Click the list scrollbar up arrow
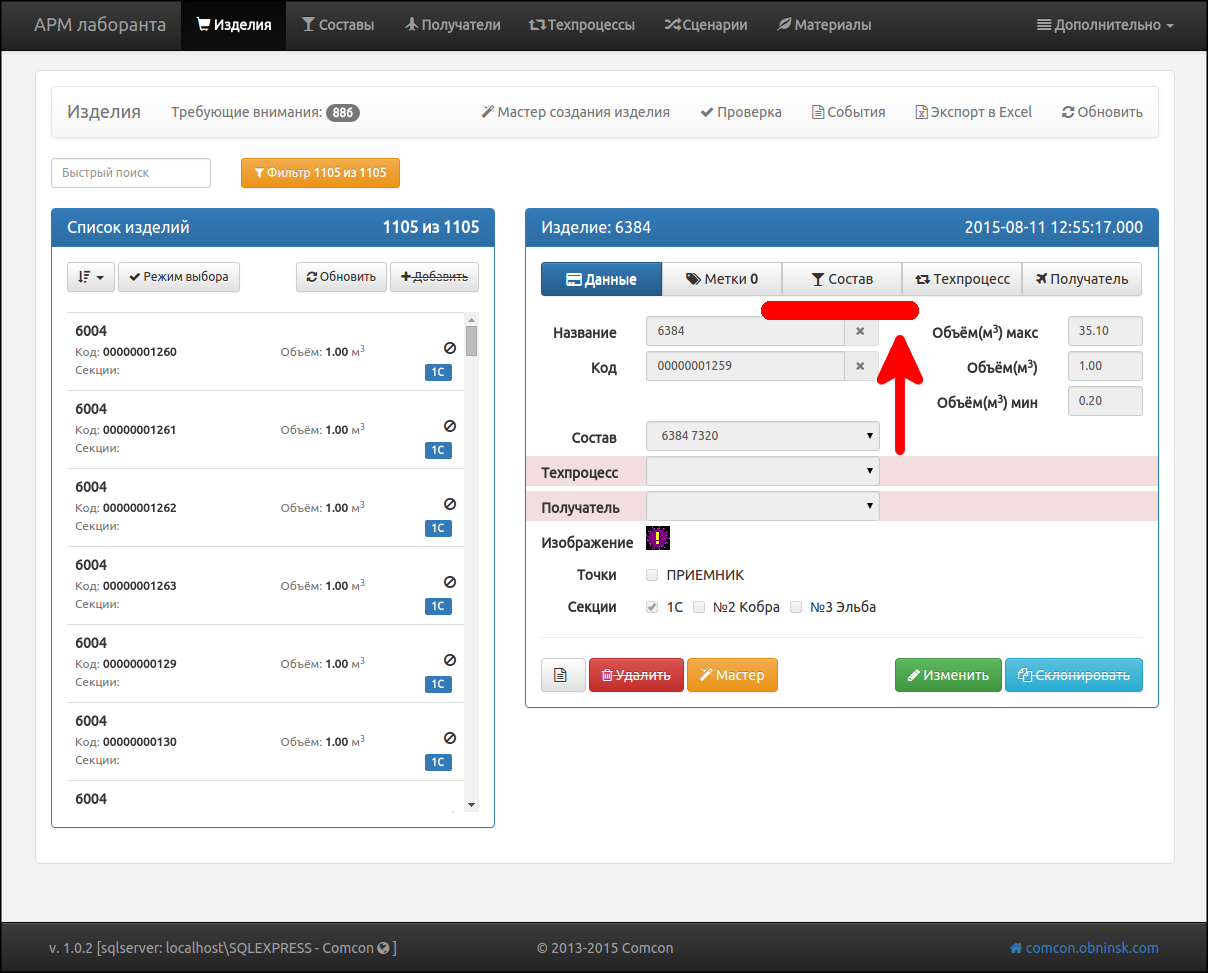Image resolution: width=1208 pixels, height=973 pixels. click(471, 319)
